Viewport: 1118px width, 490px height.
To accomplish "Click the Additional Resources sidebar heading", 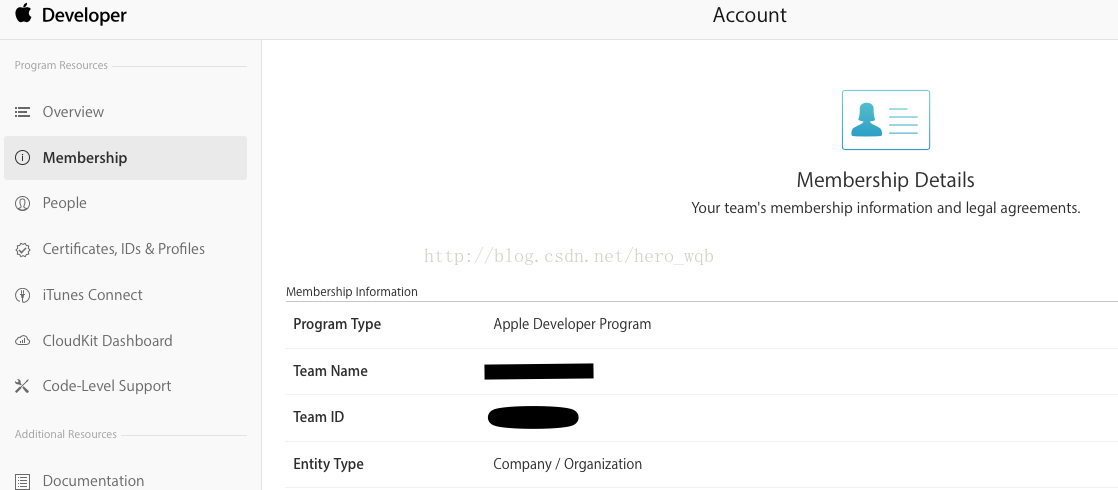I will click(x=66, y=434).
